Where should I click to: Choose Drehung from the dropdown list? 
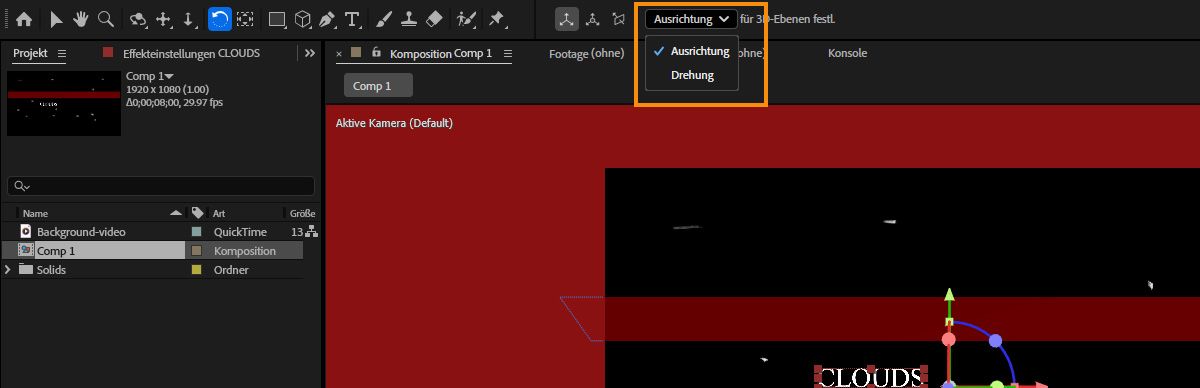[x=692, y=75]
